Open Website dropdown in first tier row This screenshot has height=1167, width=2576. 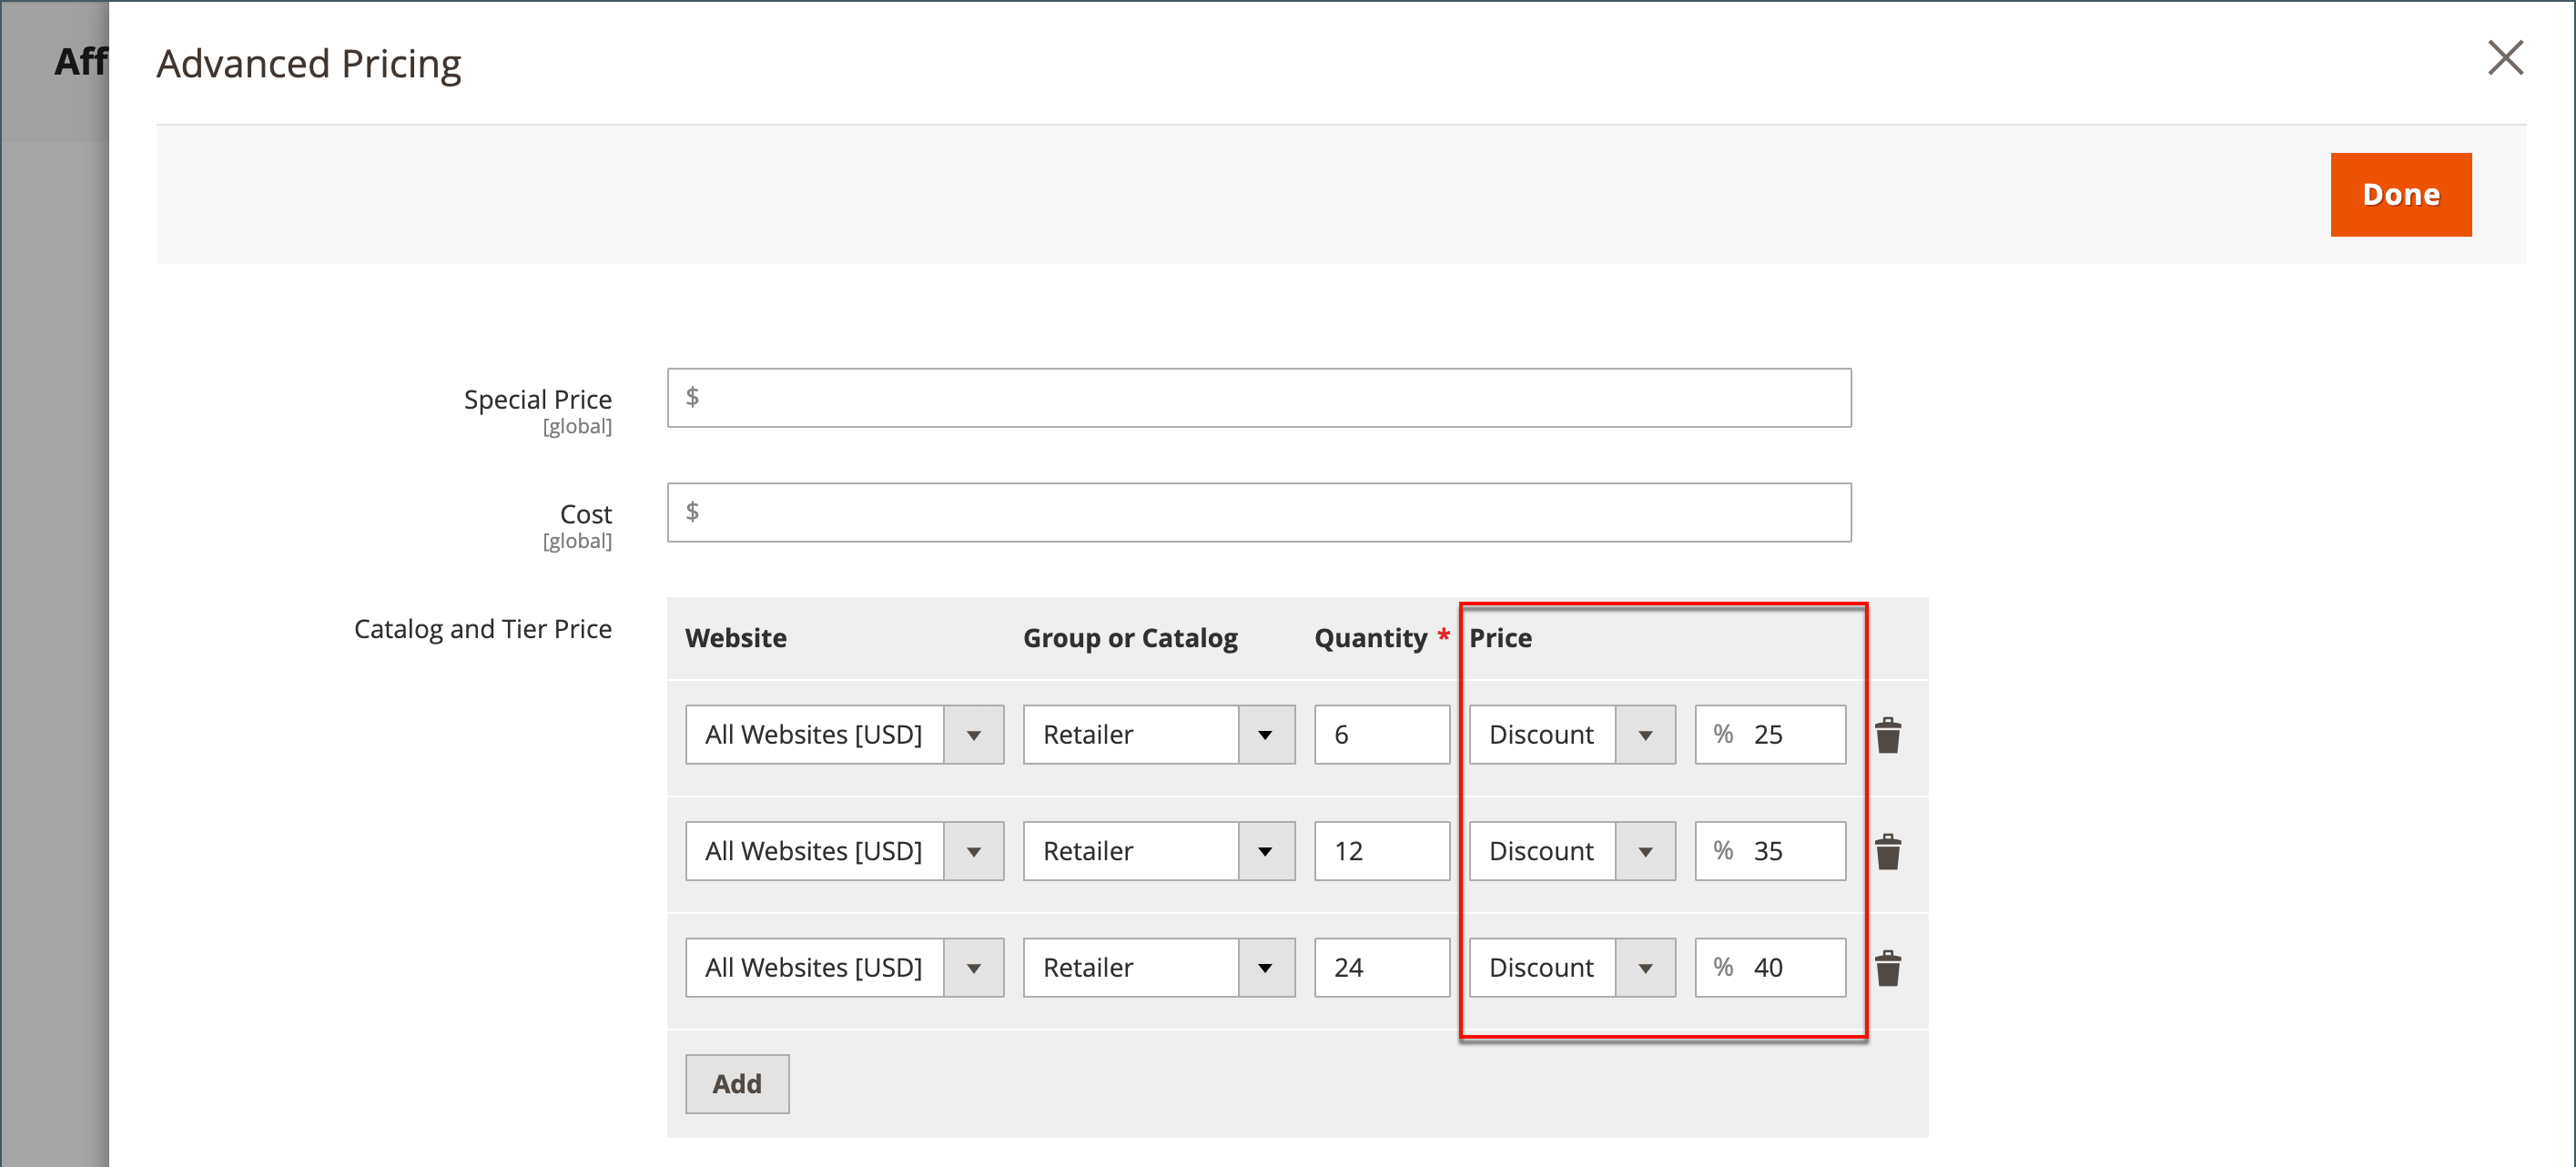844,735
